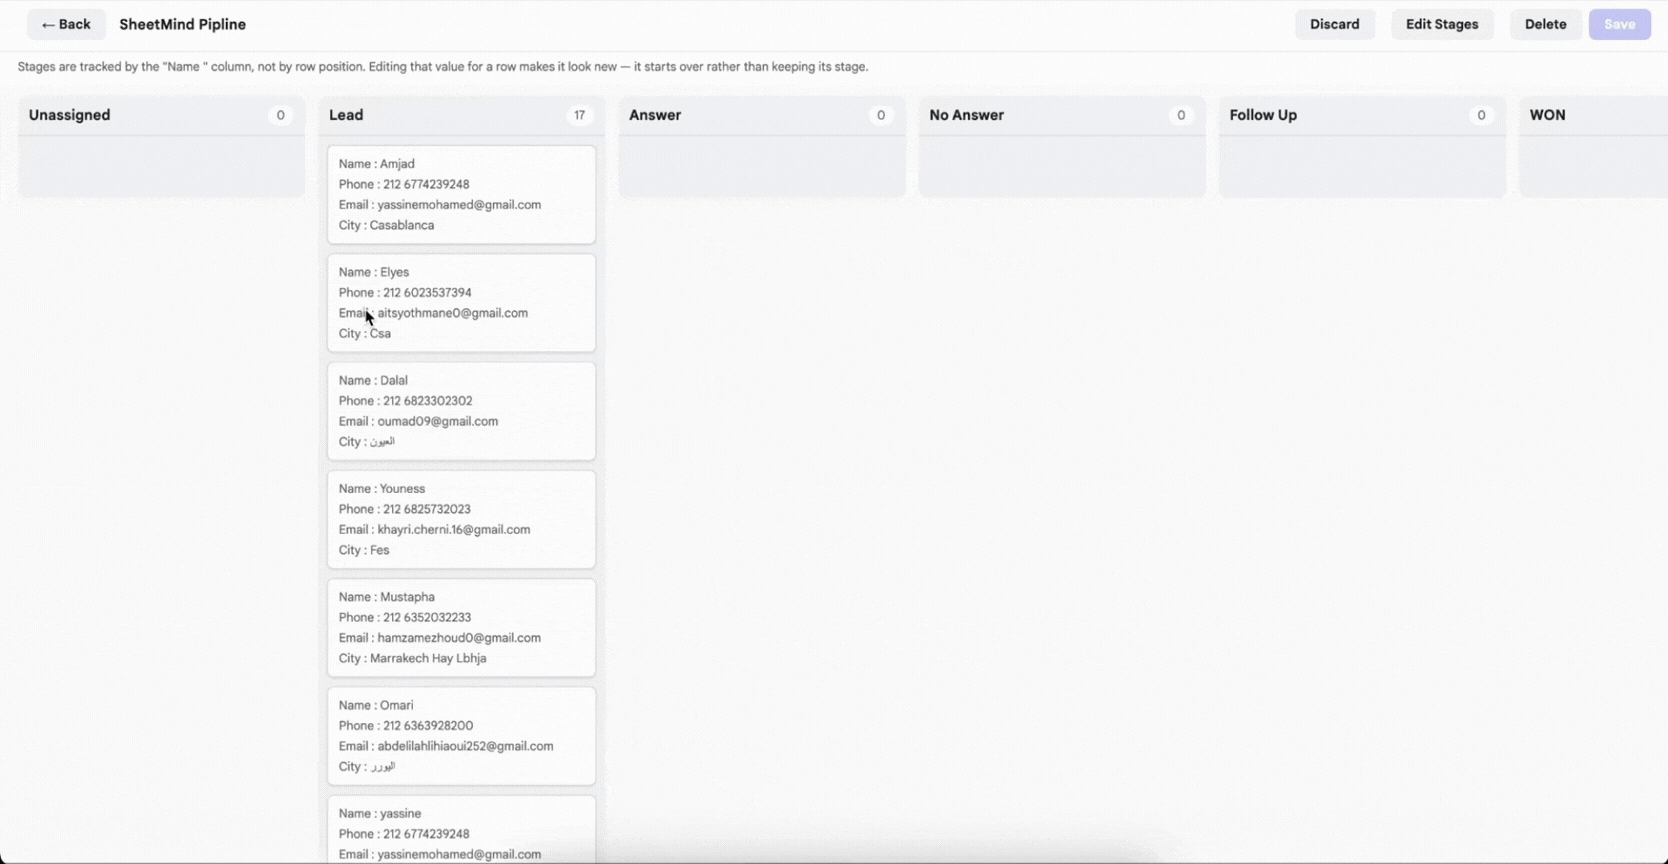Click the Lead column header

[x=346, y=115]
